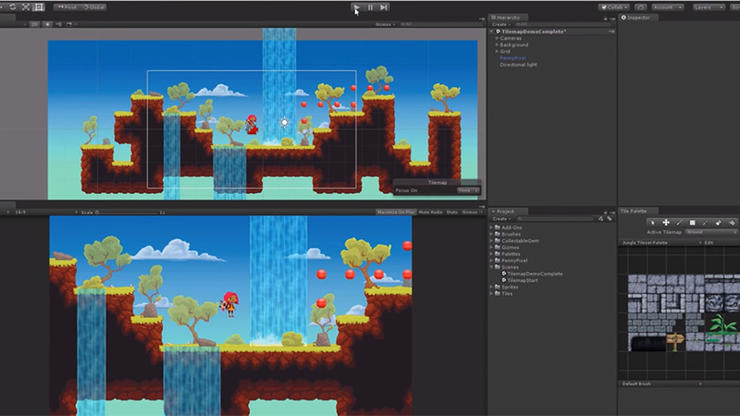The width and height of the screenshot is (740, 416).
Task: Switch to the Inspector tab
Action: point(636,17)
